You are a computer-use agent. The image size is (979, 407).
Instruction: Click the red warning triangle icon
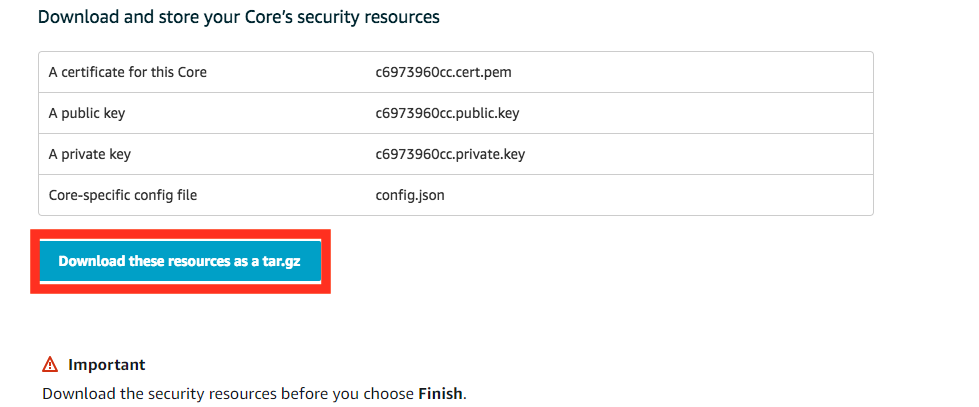pos(50,365)
